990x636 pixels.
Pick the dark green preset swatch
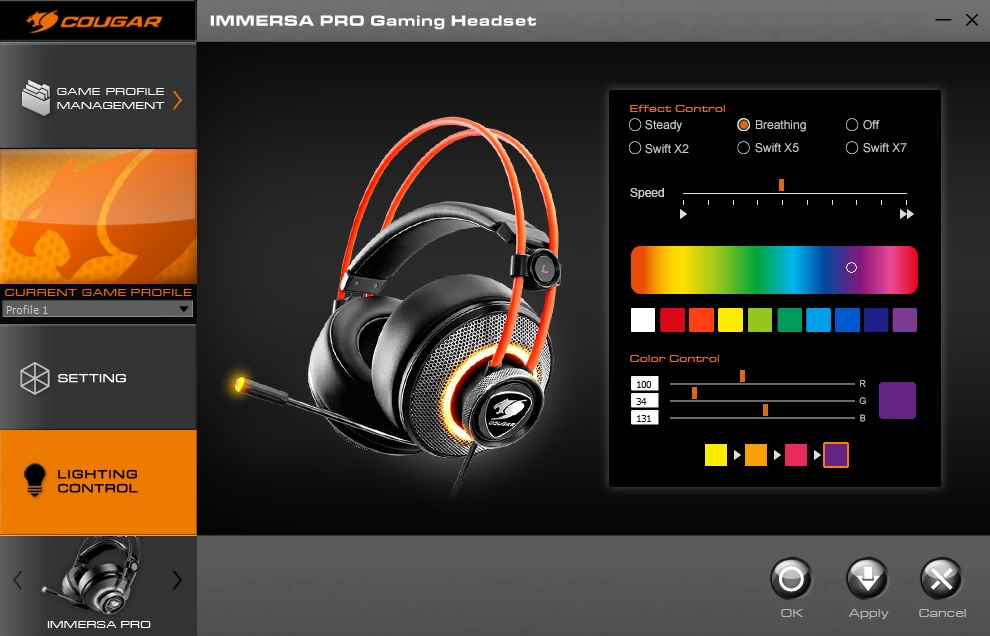(x=789, y=320)
